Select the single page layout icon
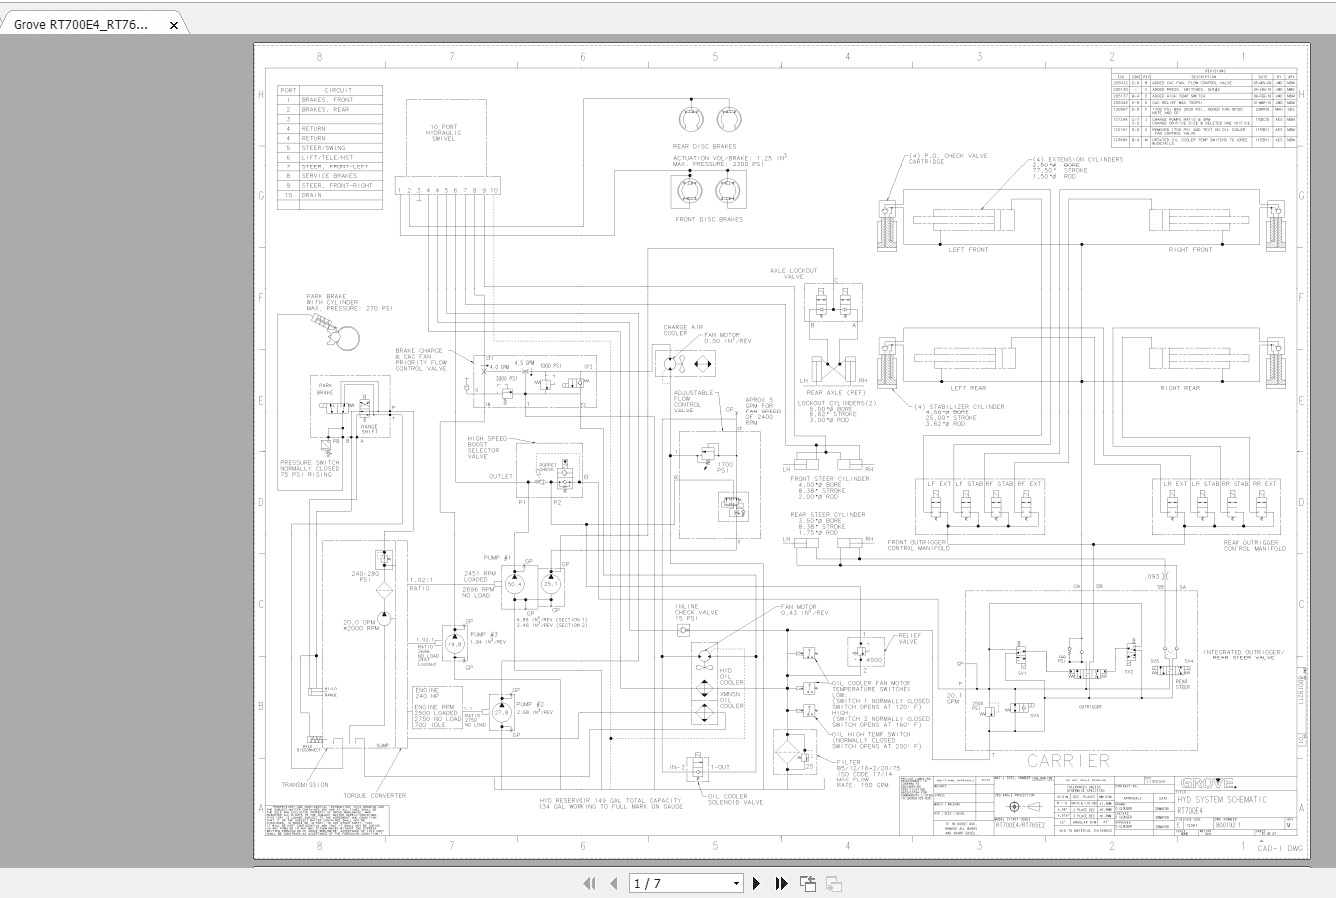The height and width of the screenshot is (898, 1336). 806,884
